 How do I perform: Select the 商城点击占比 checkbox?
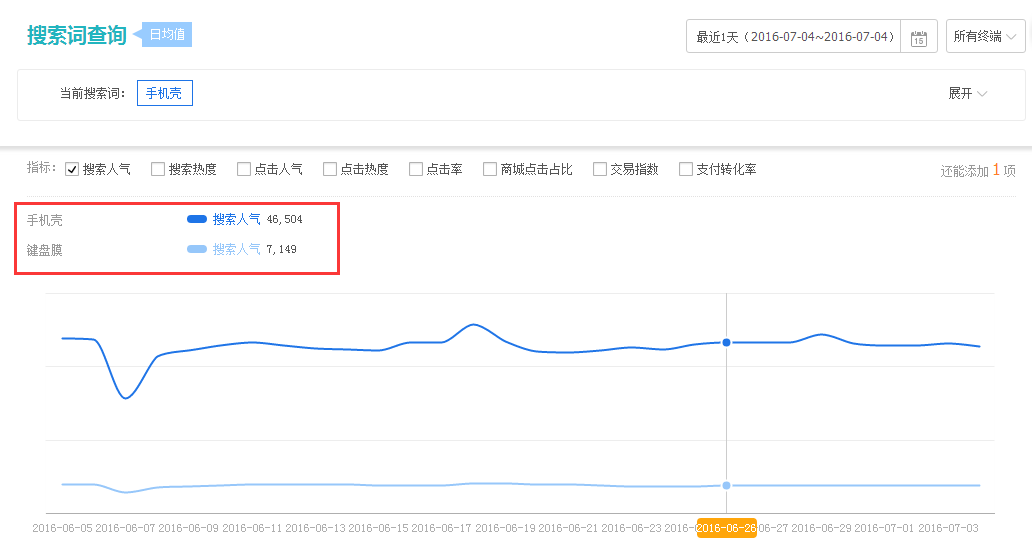(490, 169)
